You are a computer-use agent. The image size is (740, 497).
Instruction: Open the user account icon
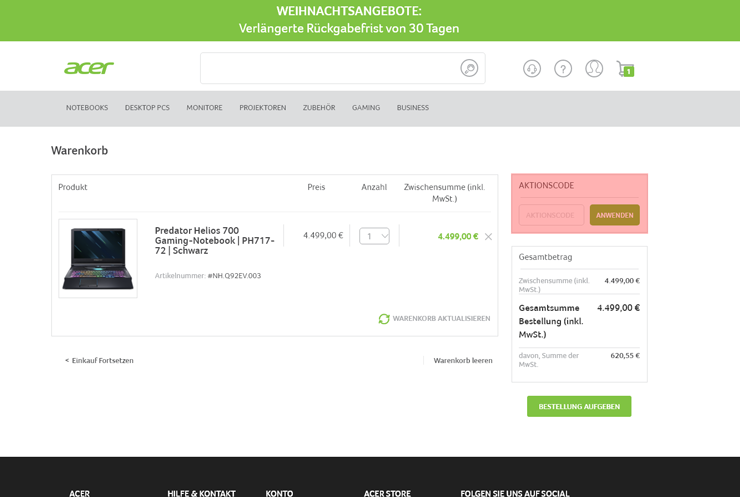click(x=594, y=68)
